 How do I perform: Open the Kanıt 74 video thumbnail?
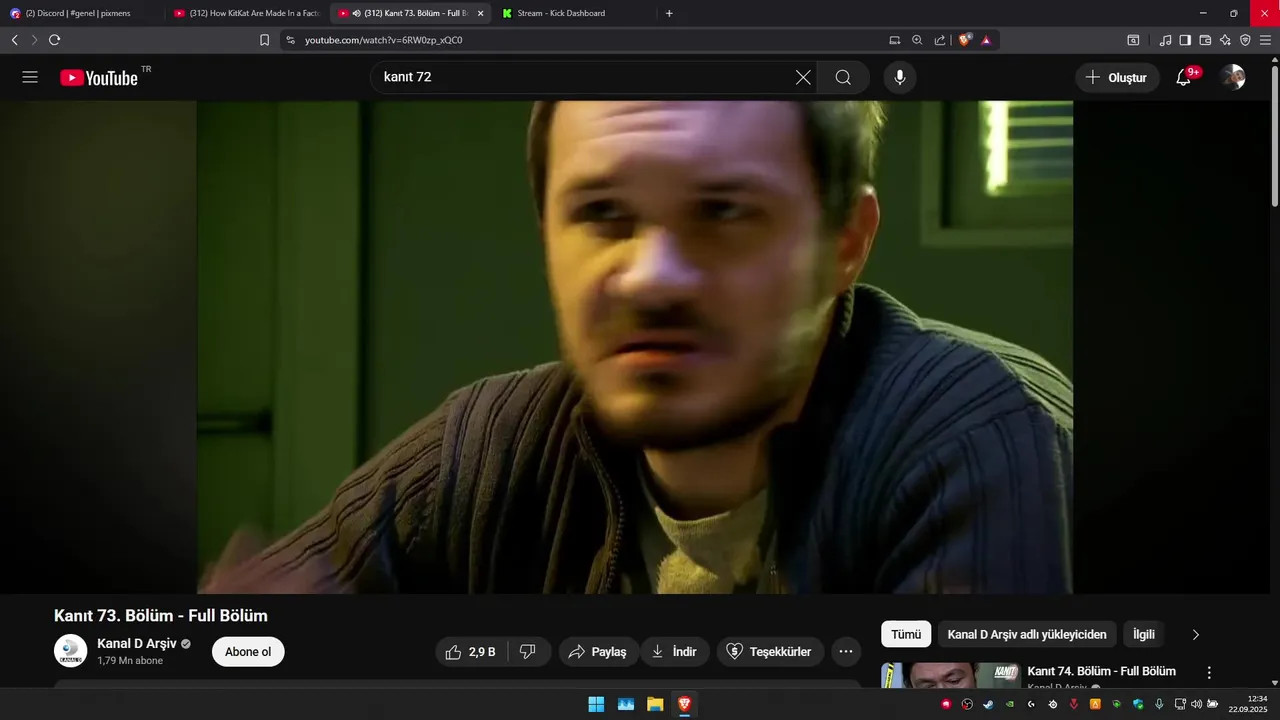(x=950, y=675)
